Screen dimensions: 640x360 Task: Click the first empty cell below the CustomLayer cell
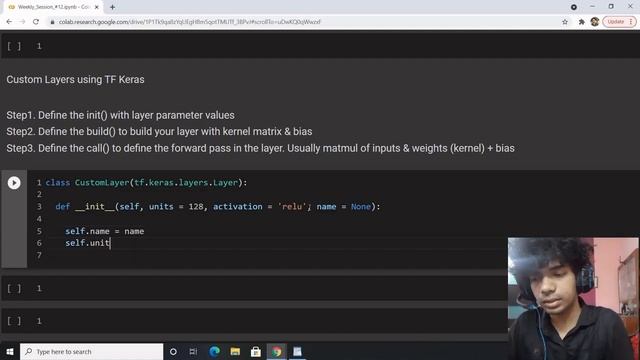[253, 289]
